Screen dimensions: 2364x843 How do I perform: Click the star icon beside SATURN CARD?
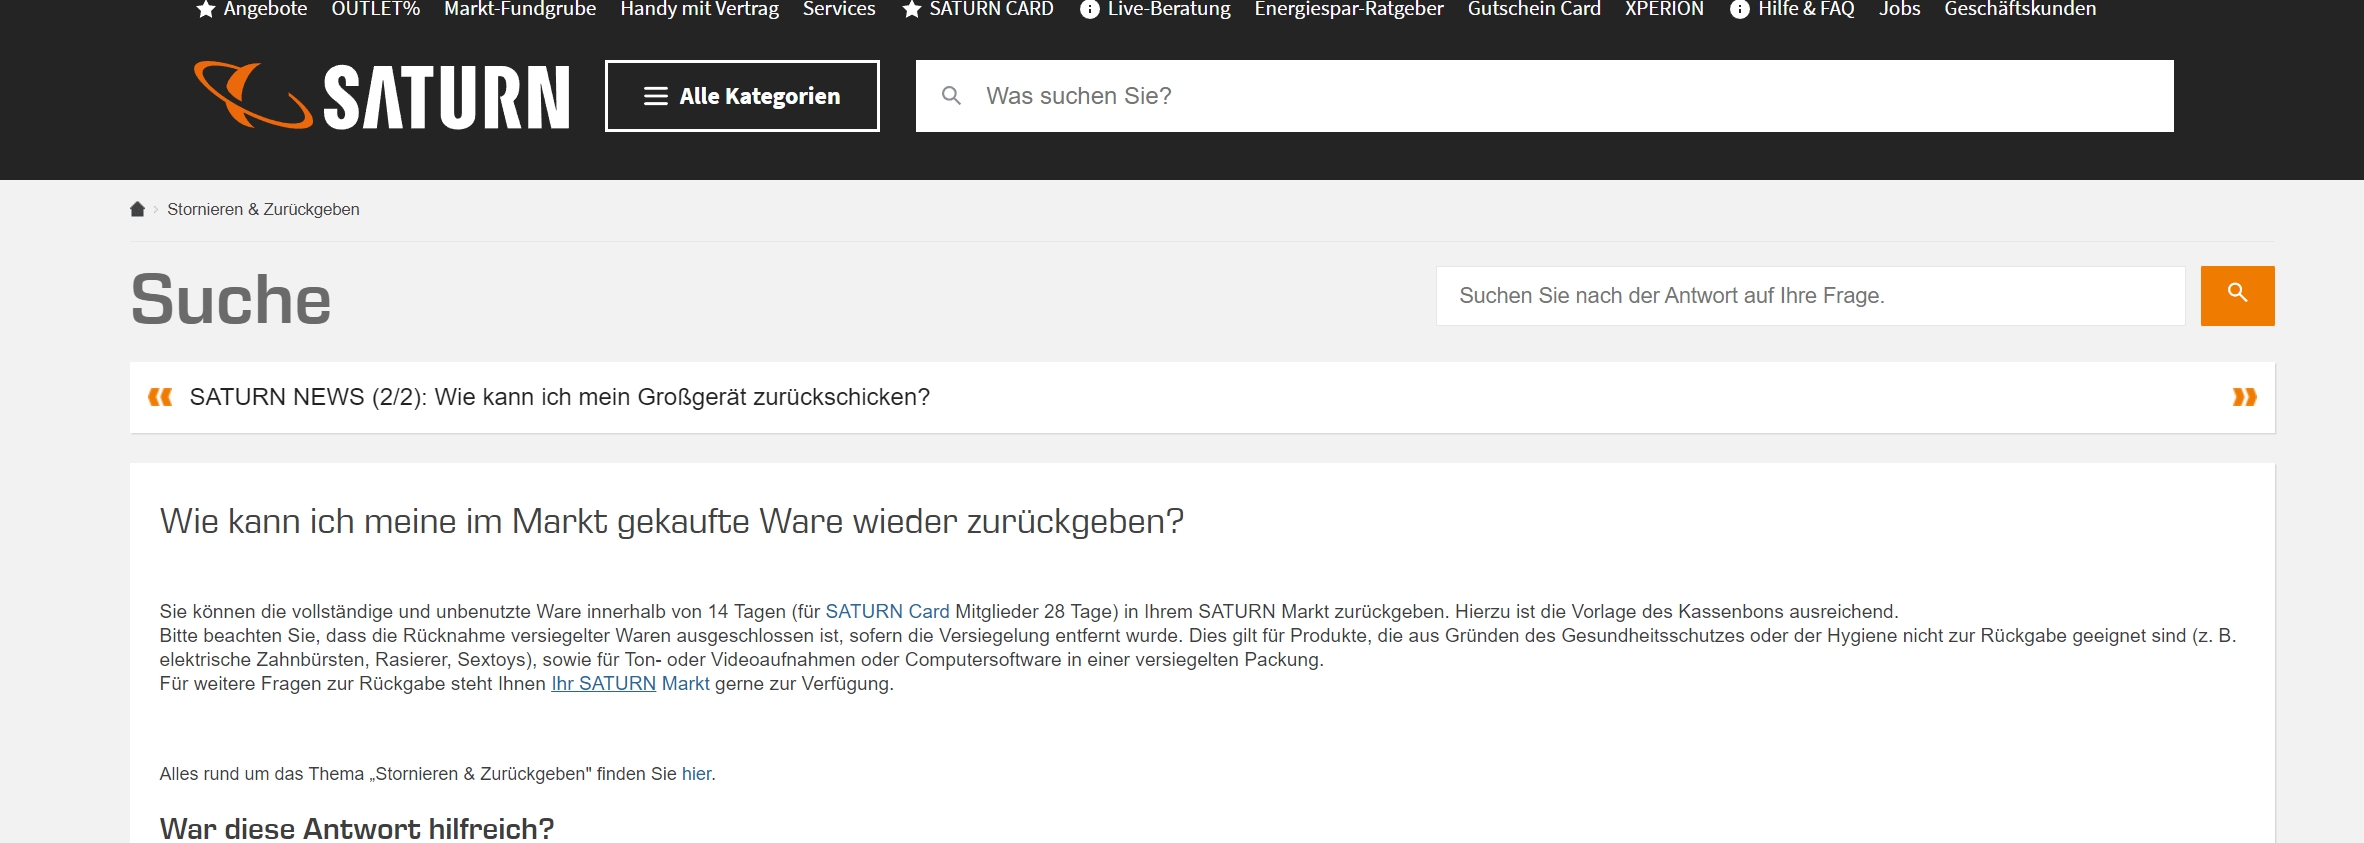pos(911,9)
